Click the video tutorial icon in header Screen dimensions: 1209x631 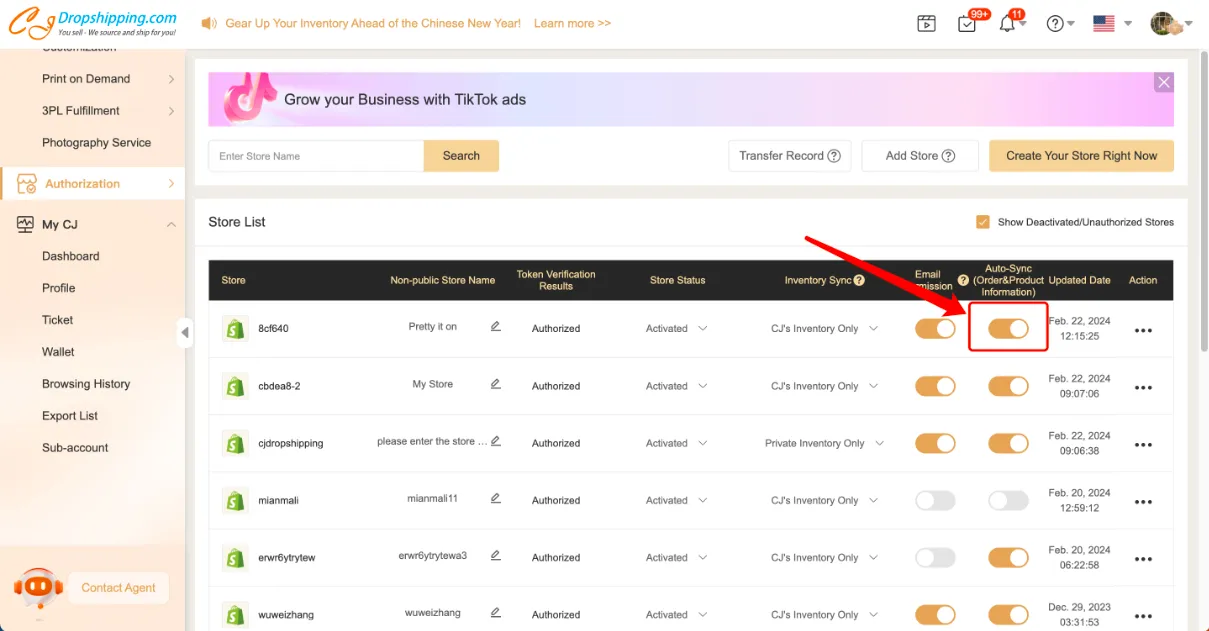click(926, 24)
